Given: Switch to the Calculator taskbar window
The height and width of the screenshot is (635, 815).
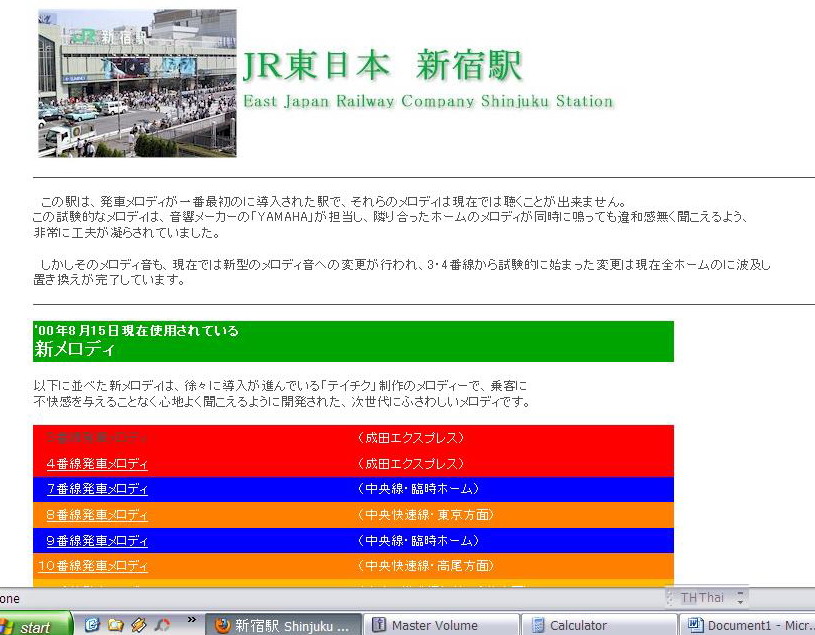Looking at the screenshot, I should click(599, 625).
